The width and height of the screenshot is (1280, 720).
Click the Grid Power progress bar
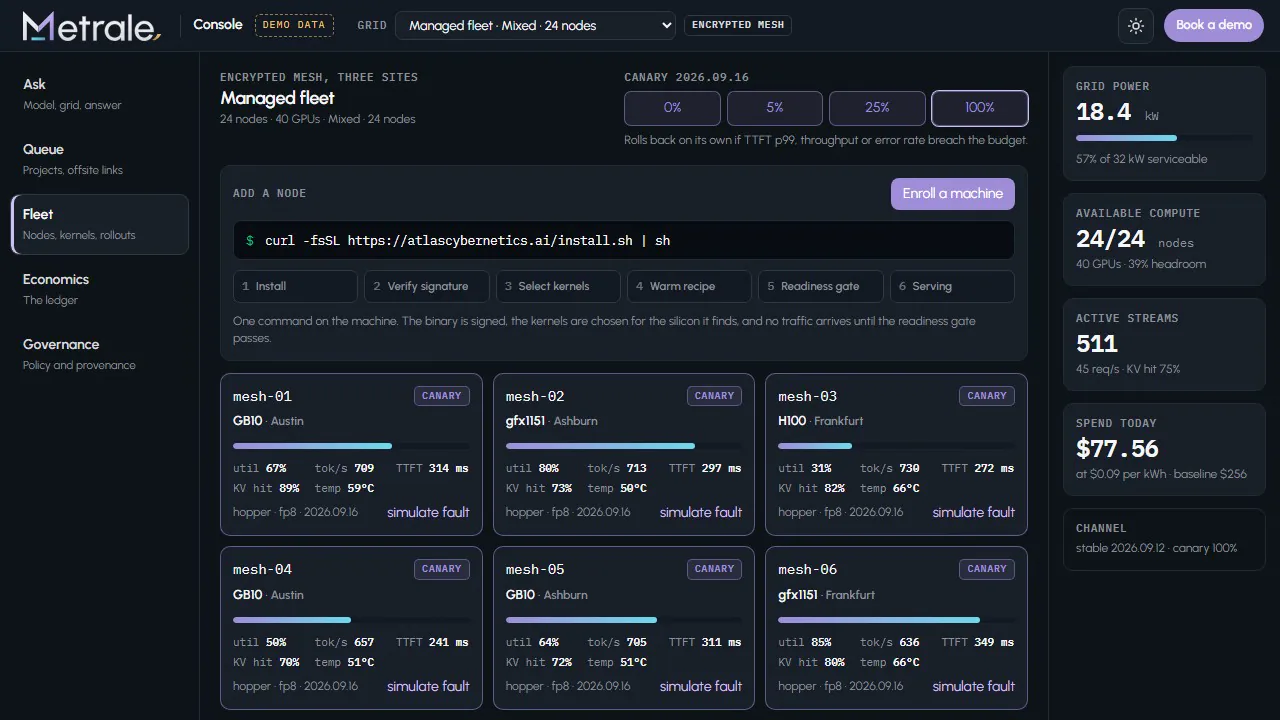click(x=1164, y=138)
